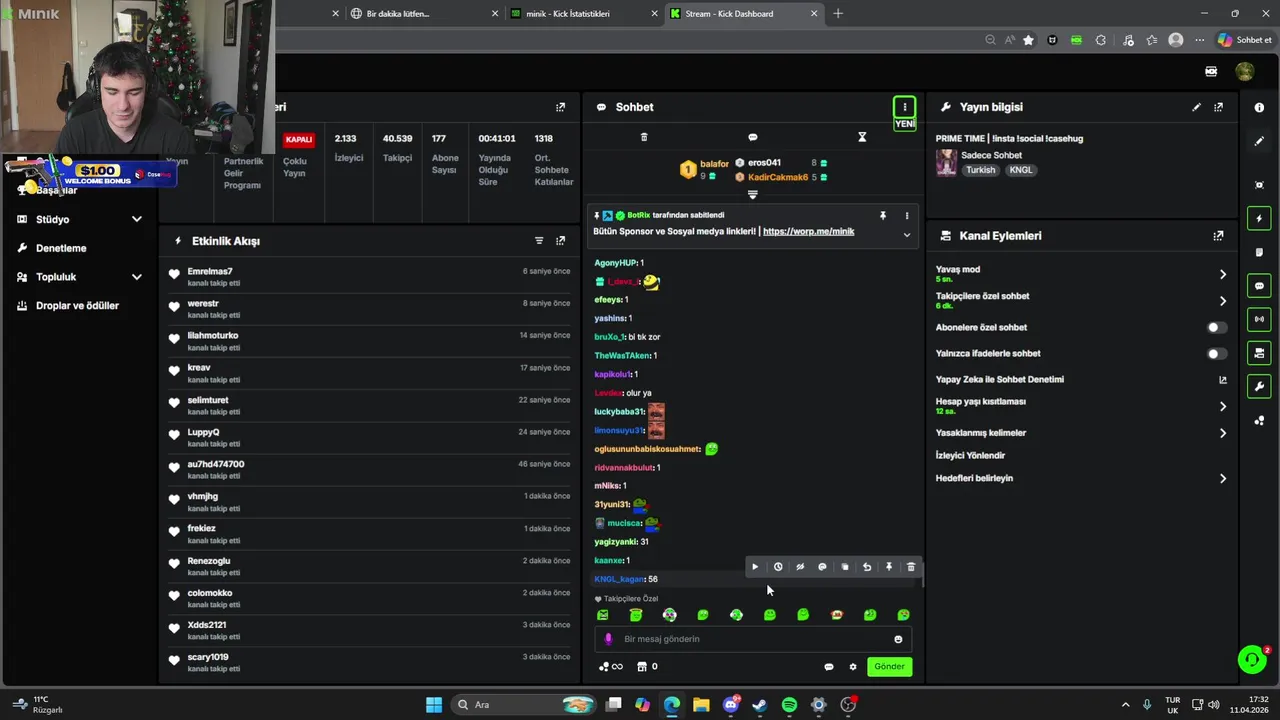This screenshot has height=720, width=1280.
Task: Open Yasaklanmış kelimeler arrow
Action: pyautogui.click(x=1222, y=433)
